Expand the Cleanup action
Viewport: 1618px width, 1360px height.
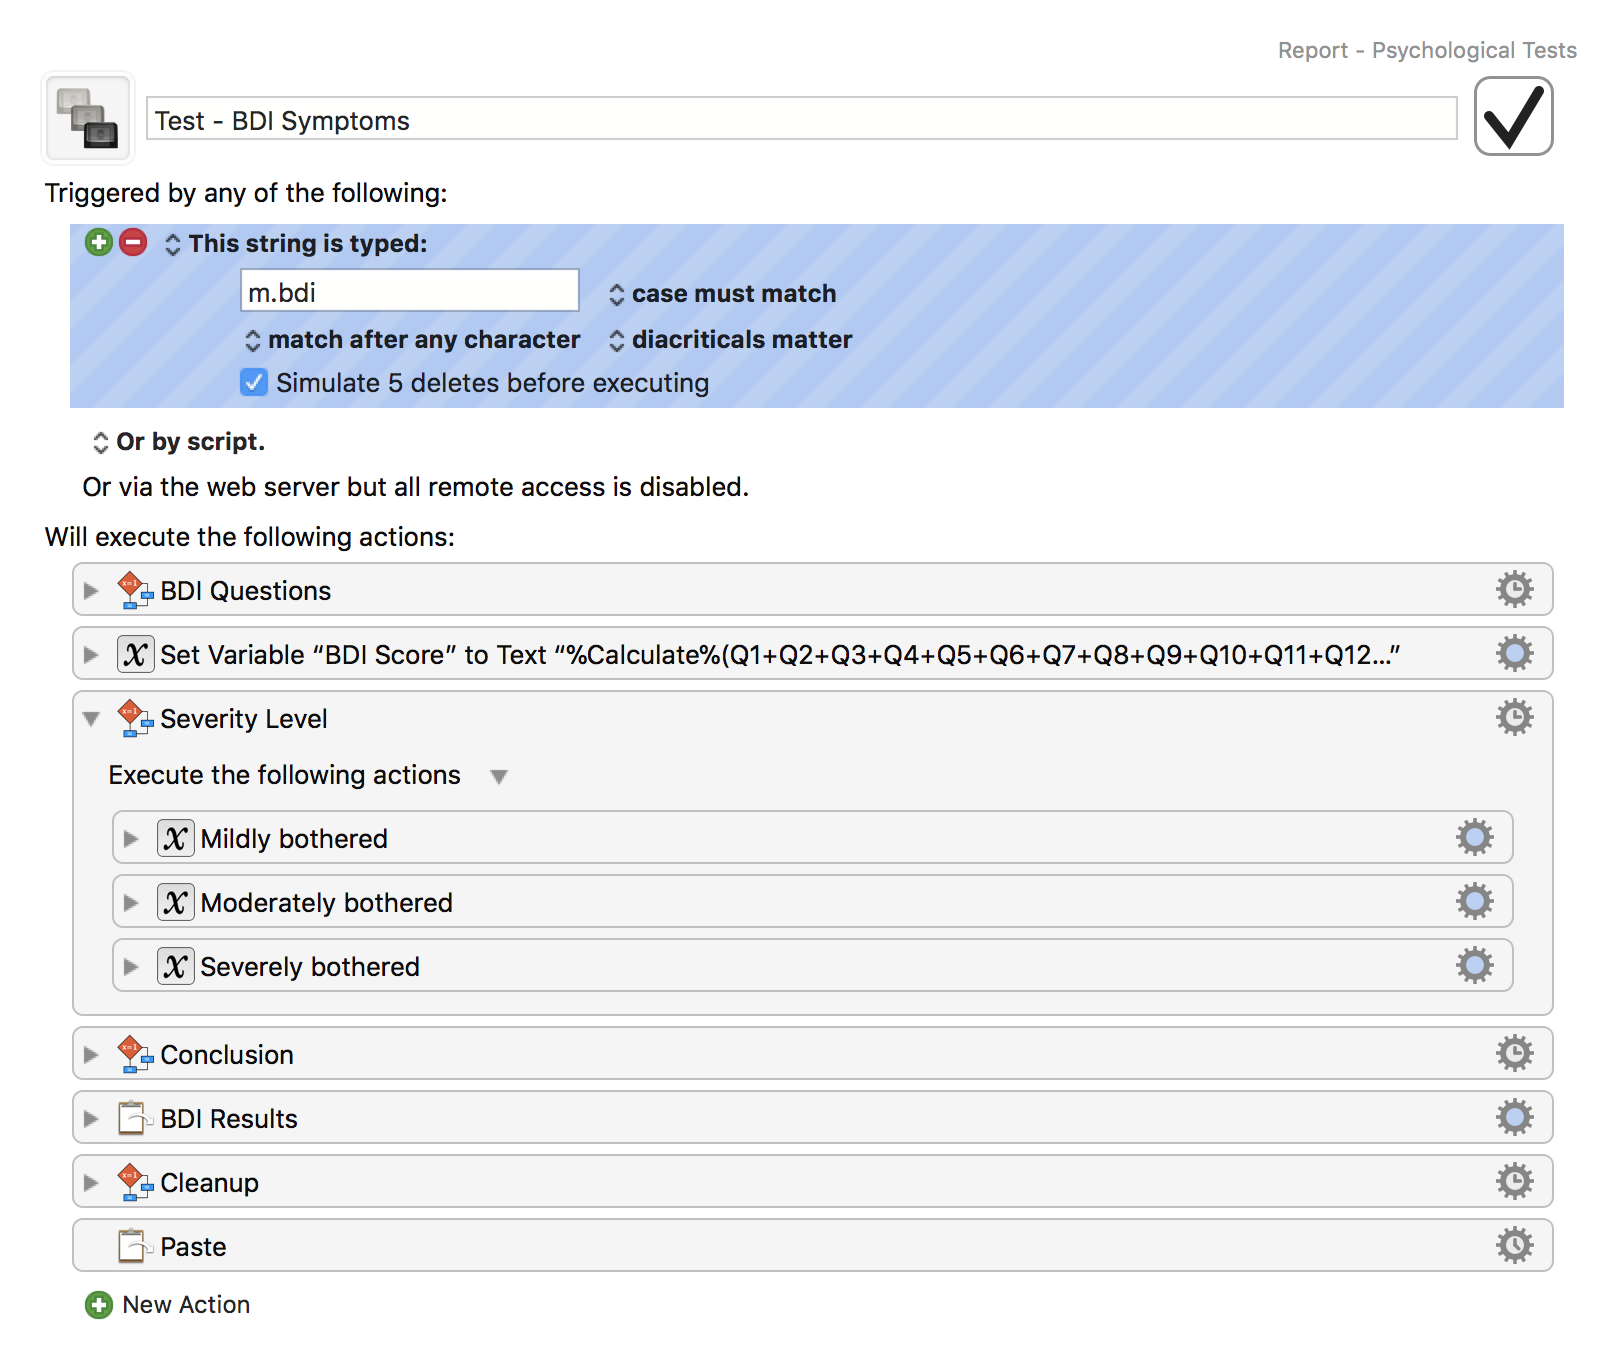[x=91, y=1182]
